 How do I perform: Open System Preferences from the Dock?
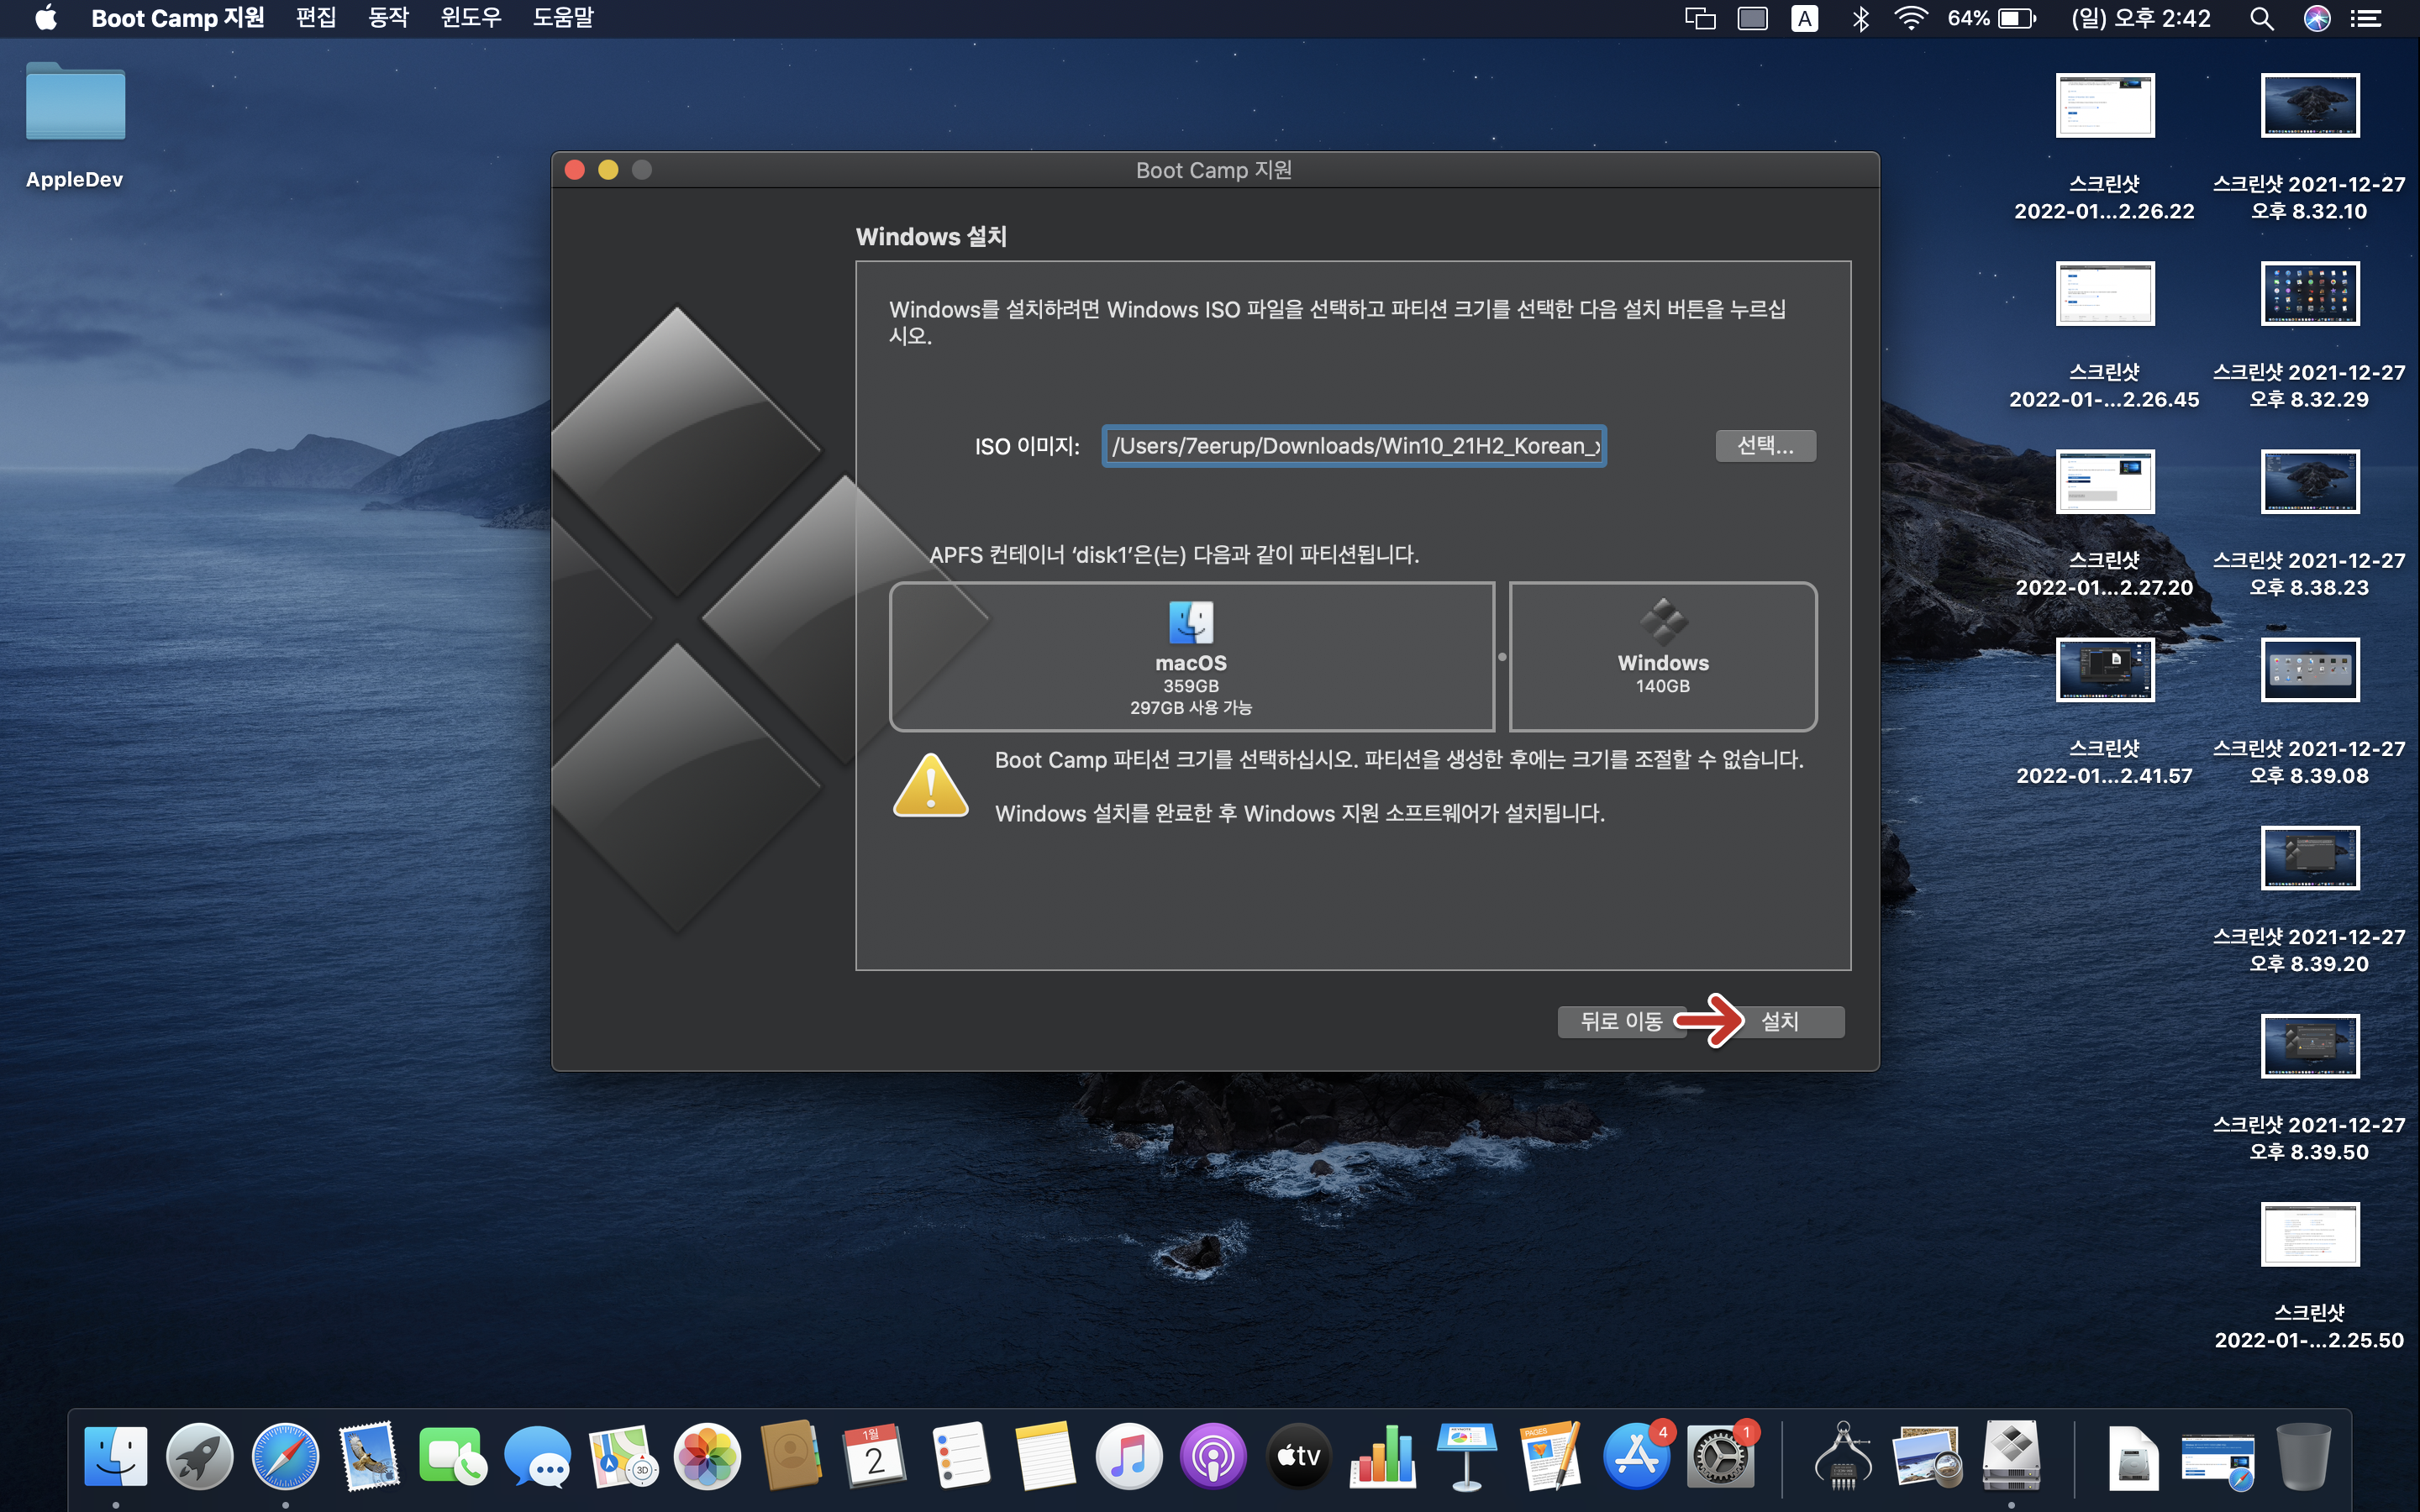point(1720,1457)
